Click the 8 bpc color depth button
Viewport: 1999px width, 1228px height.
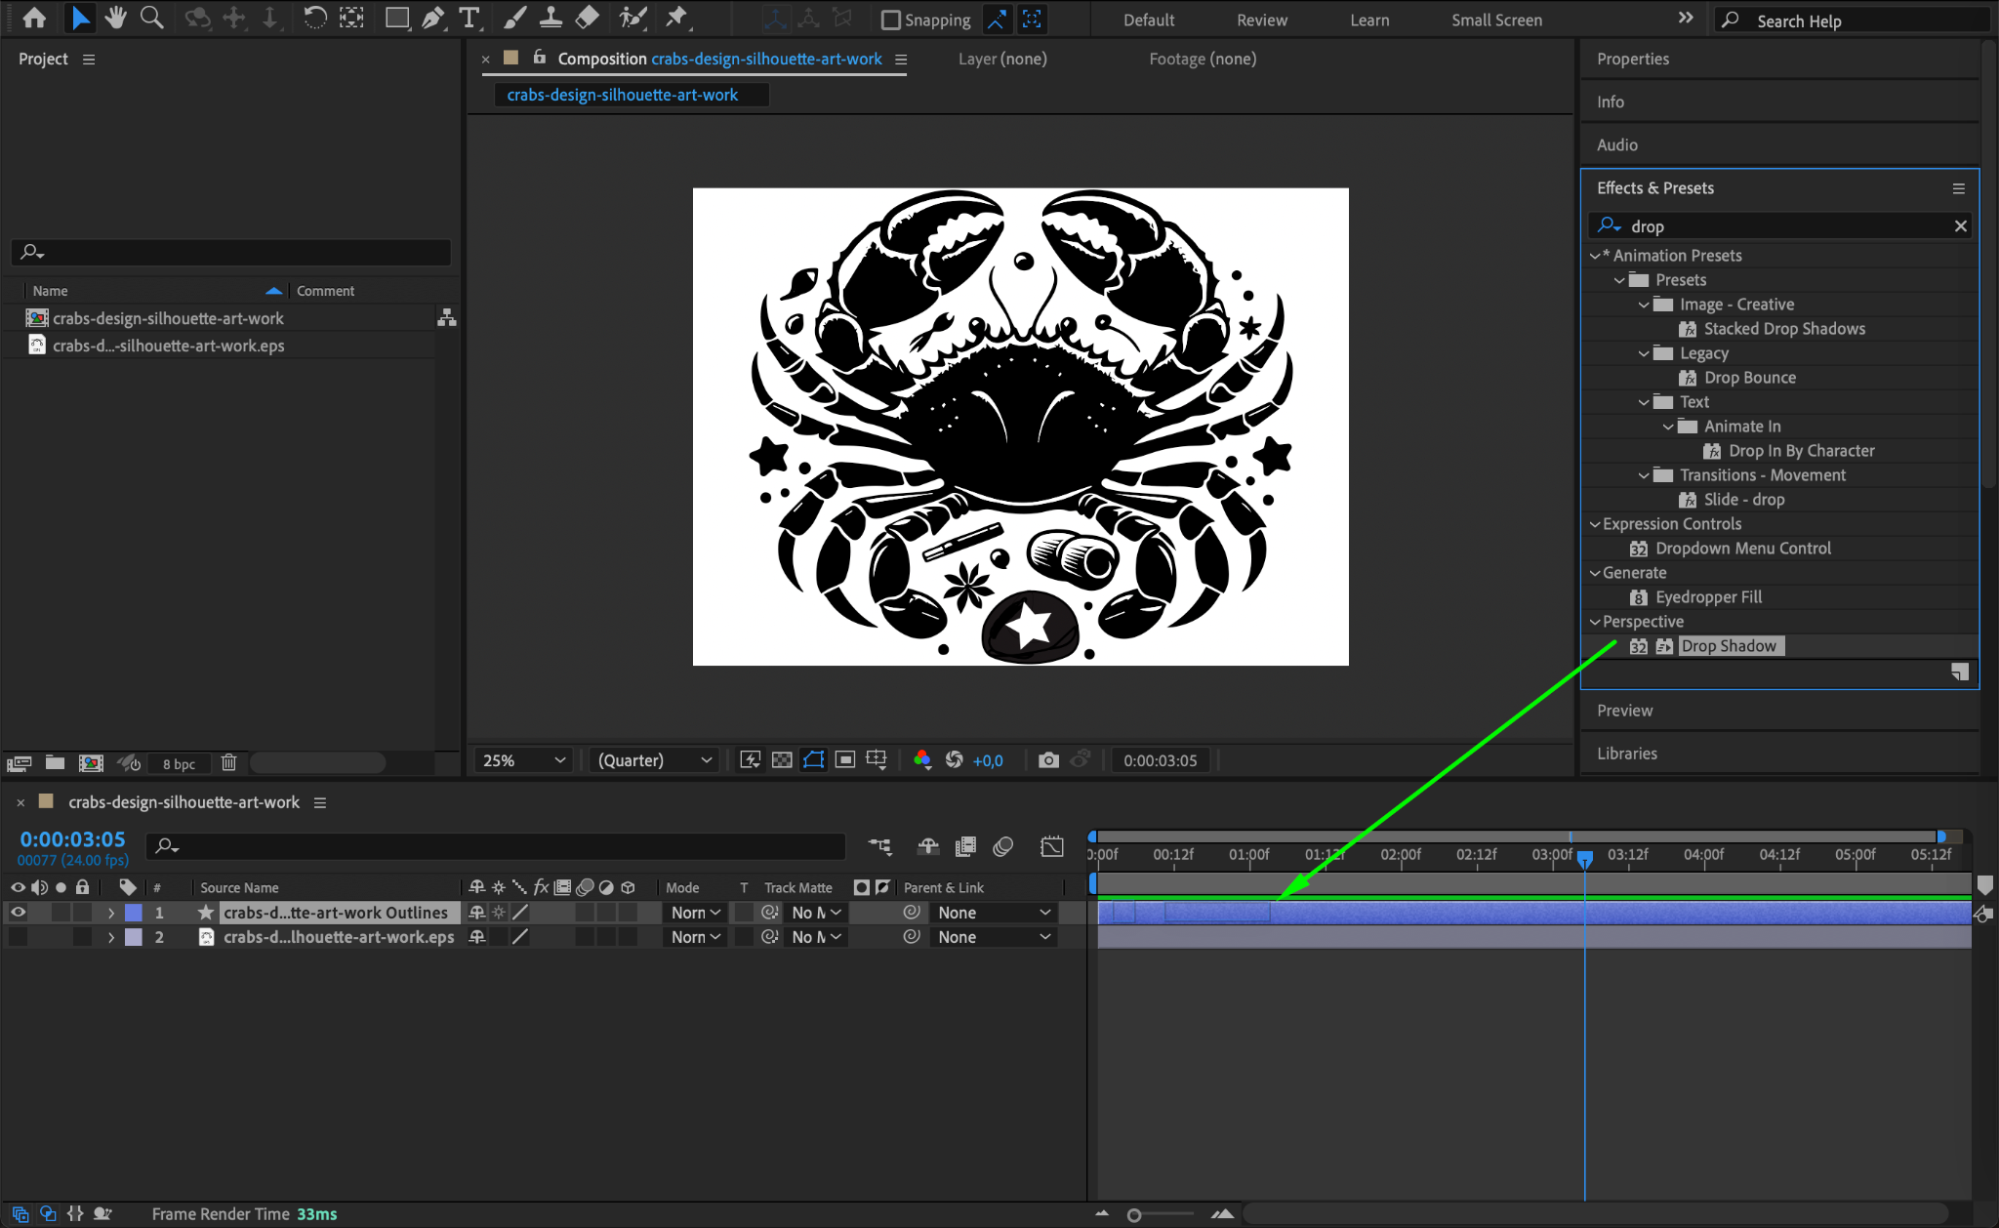tap(179, 764)
